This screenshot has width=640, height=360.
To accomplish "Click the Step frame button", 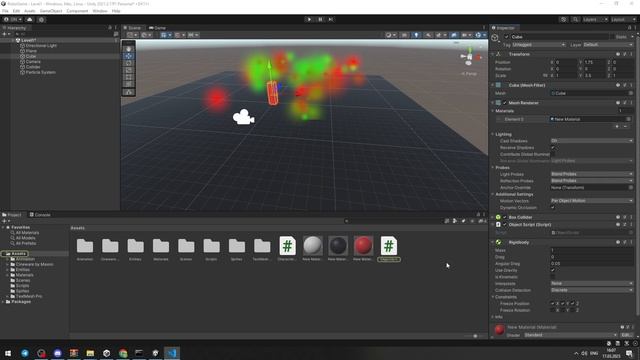I will (331, 19).
